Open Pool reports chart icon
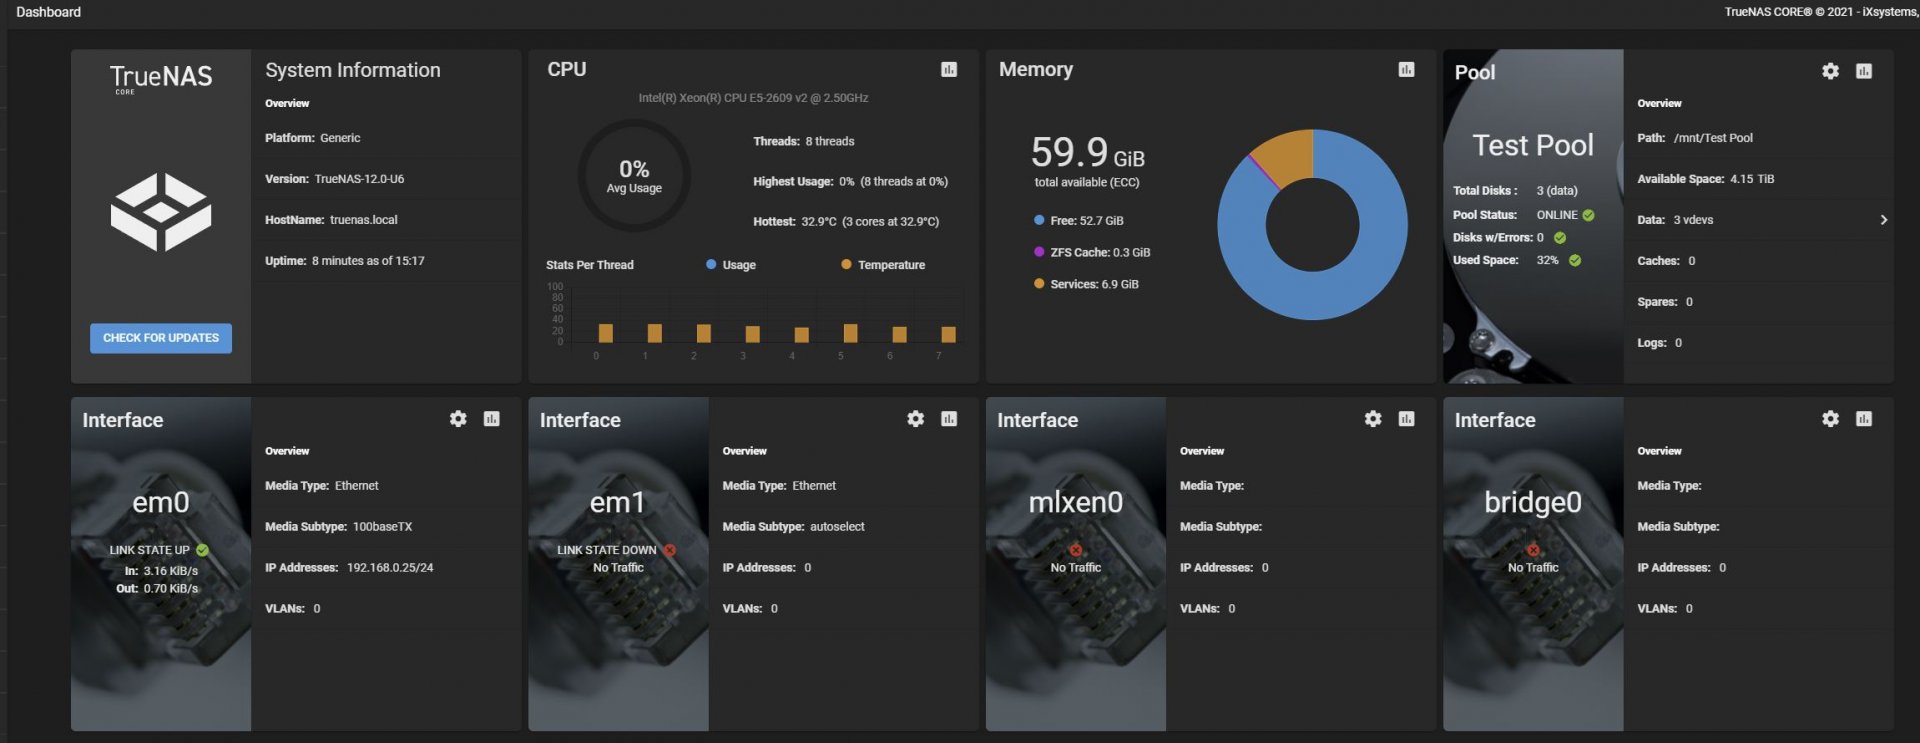The height and width of the screenshot is (743, 1920). 1864,71
